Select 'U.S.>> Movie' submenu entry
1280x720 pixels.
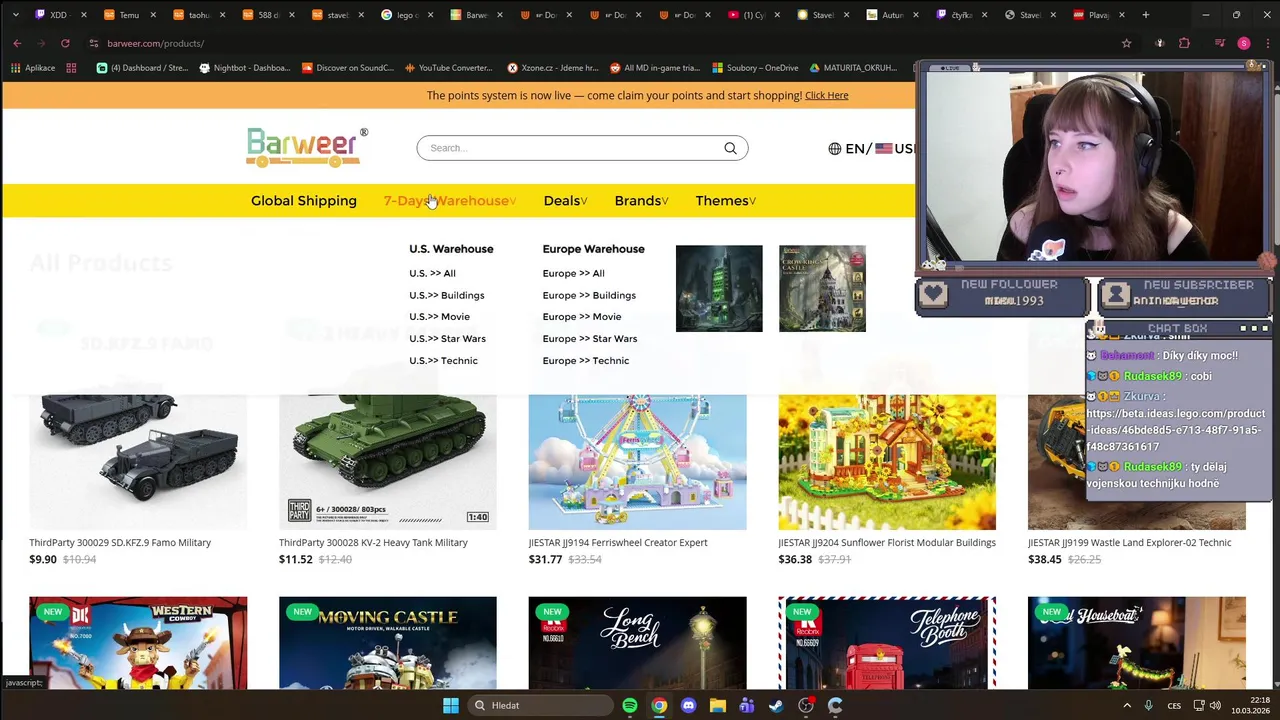pyautogui.click(x=439, y=317)
